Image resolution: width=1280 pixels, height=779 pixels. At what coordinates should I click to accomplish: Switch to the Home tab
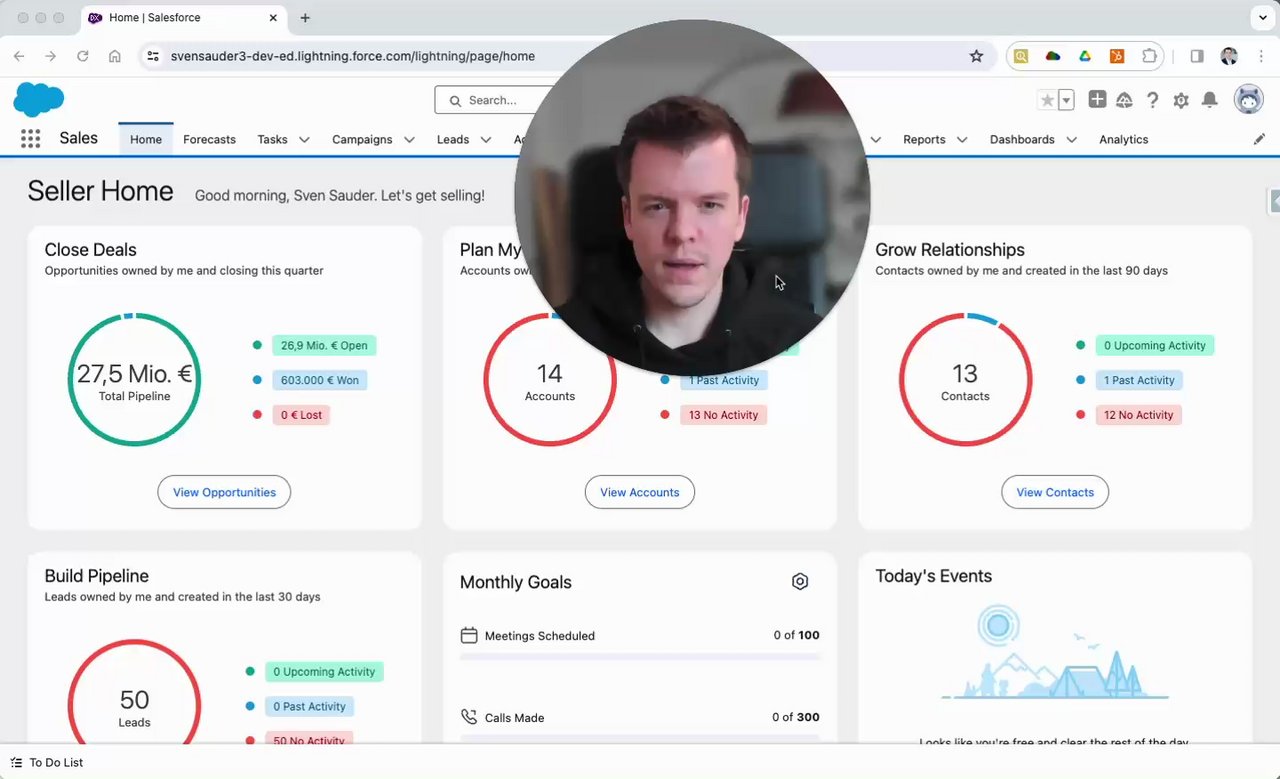(146, 139)
